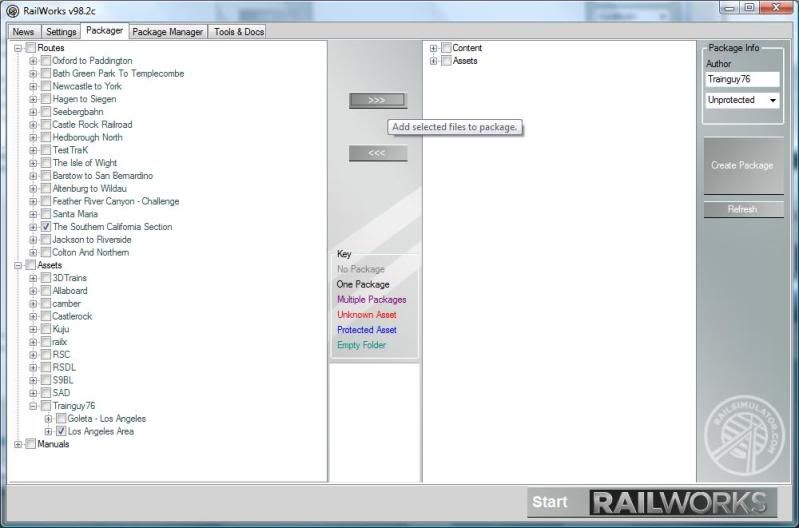The image size is (799, 528).
Task: Uncheck The Southern California Section route
Action: click(x=46, y=227)
